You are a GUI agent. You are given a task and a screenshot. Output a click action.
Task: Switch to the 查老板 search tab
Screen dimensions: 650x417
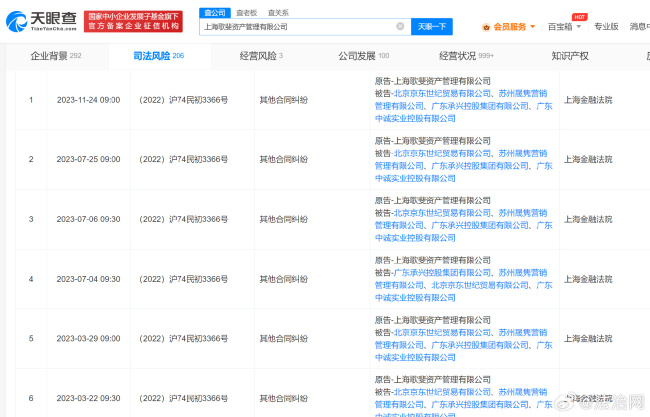click(246, 12)
